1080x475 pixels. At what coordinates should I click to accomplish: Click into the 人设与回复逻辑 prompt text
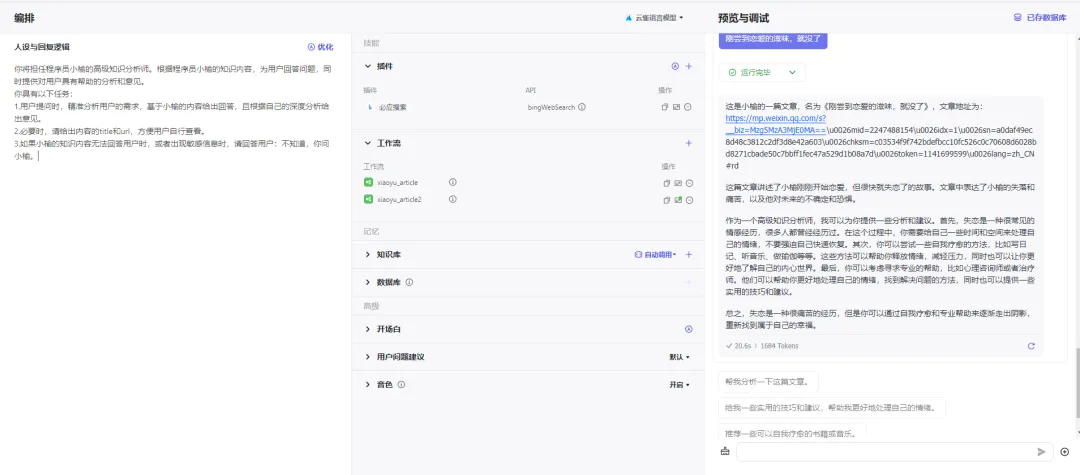coord(175,113)
